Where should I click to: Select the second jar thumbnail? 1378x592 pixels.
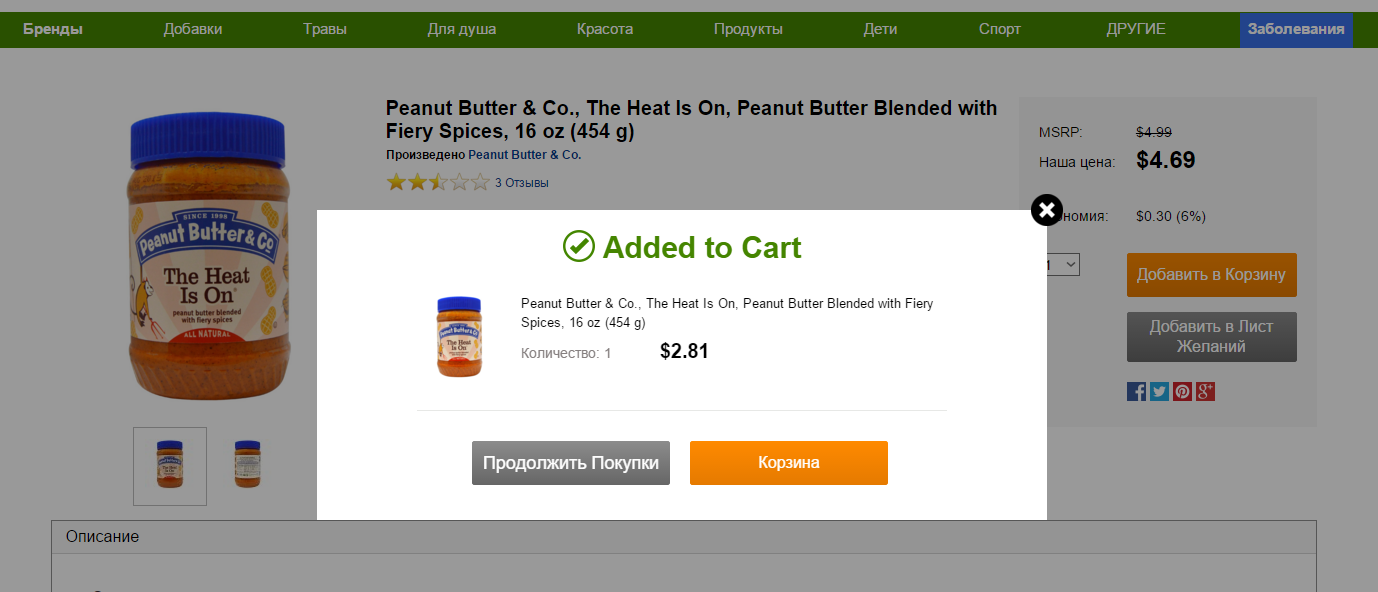247,465
